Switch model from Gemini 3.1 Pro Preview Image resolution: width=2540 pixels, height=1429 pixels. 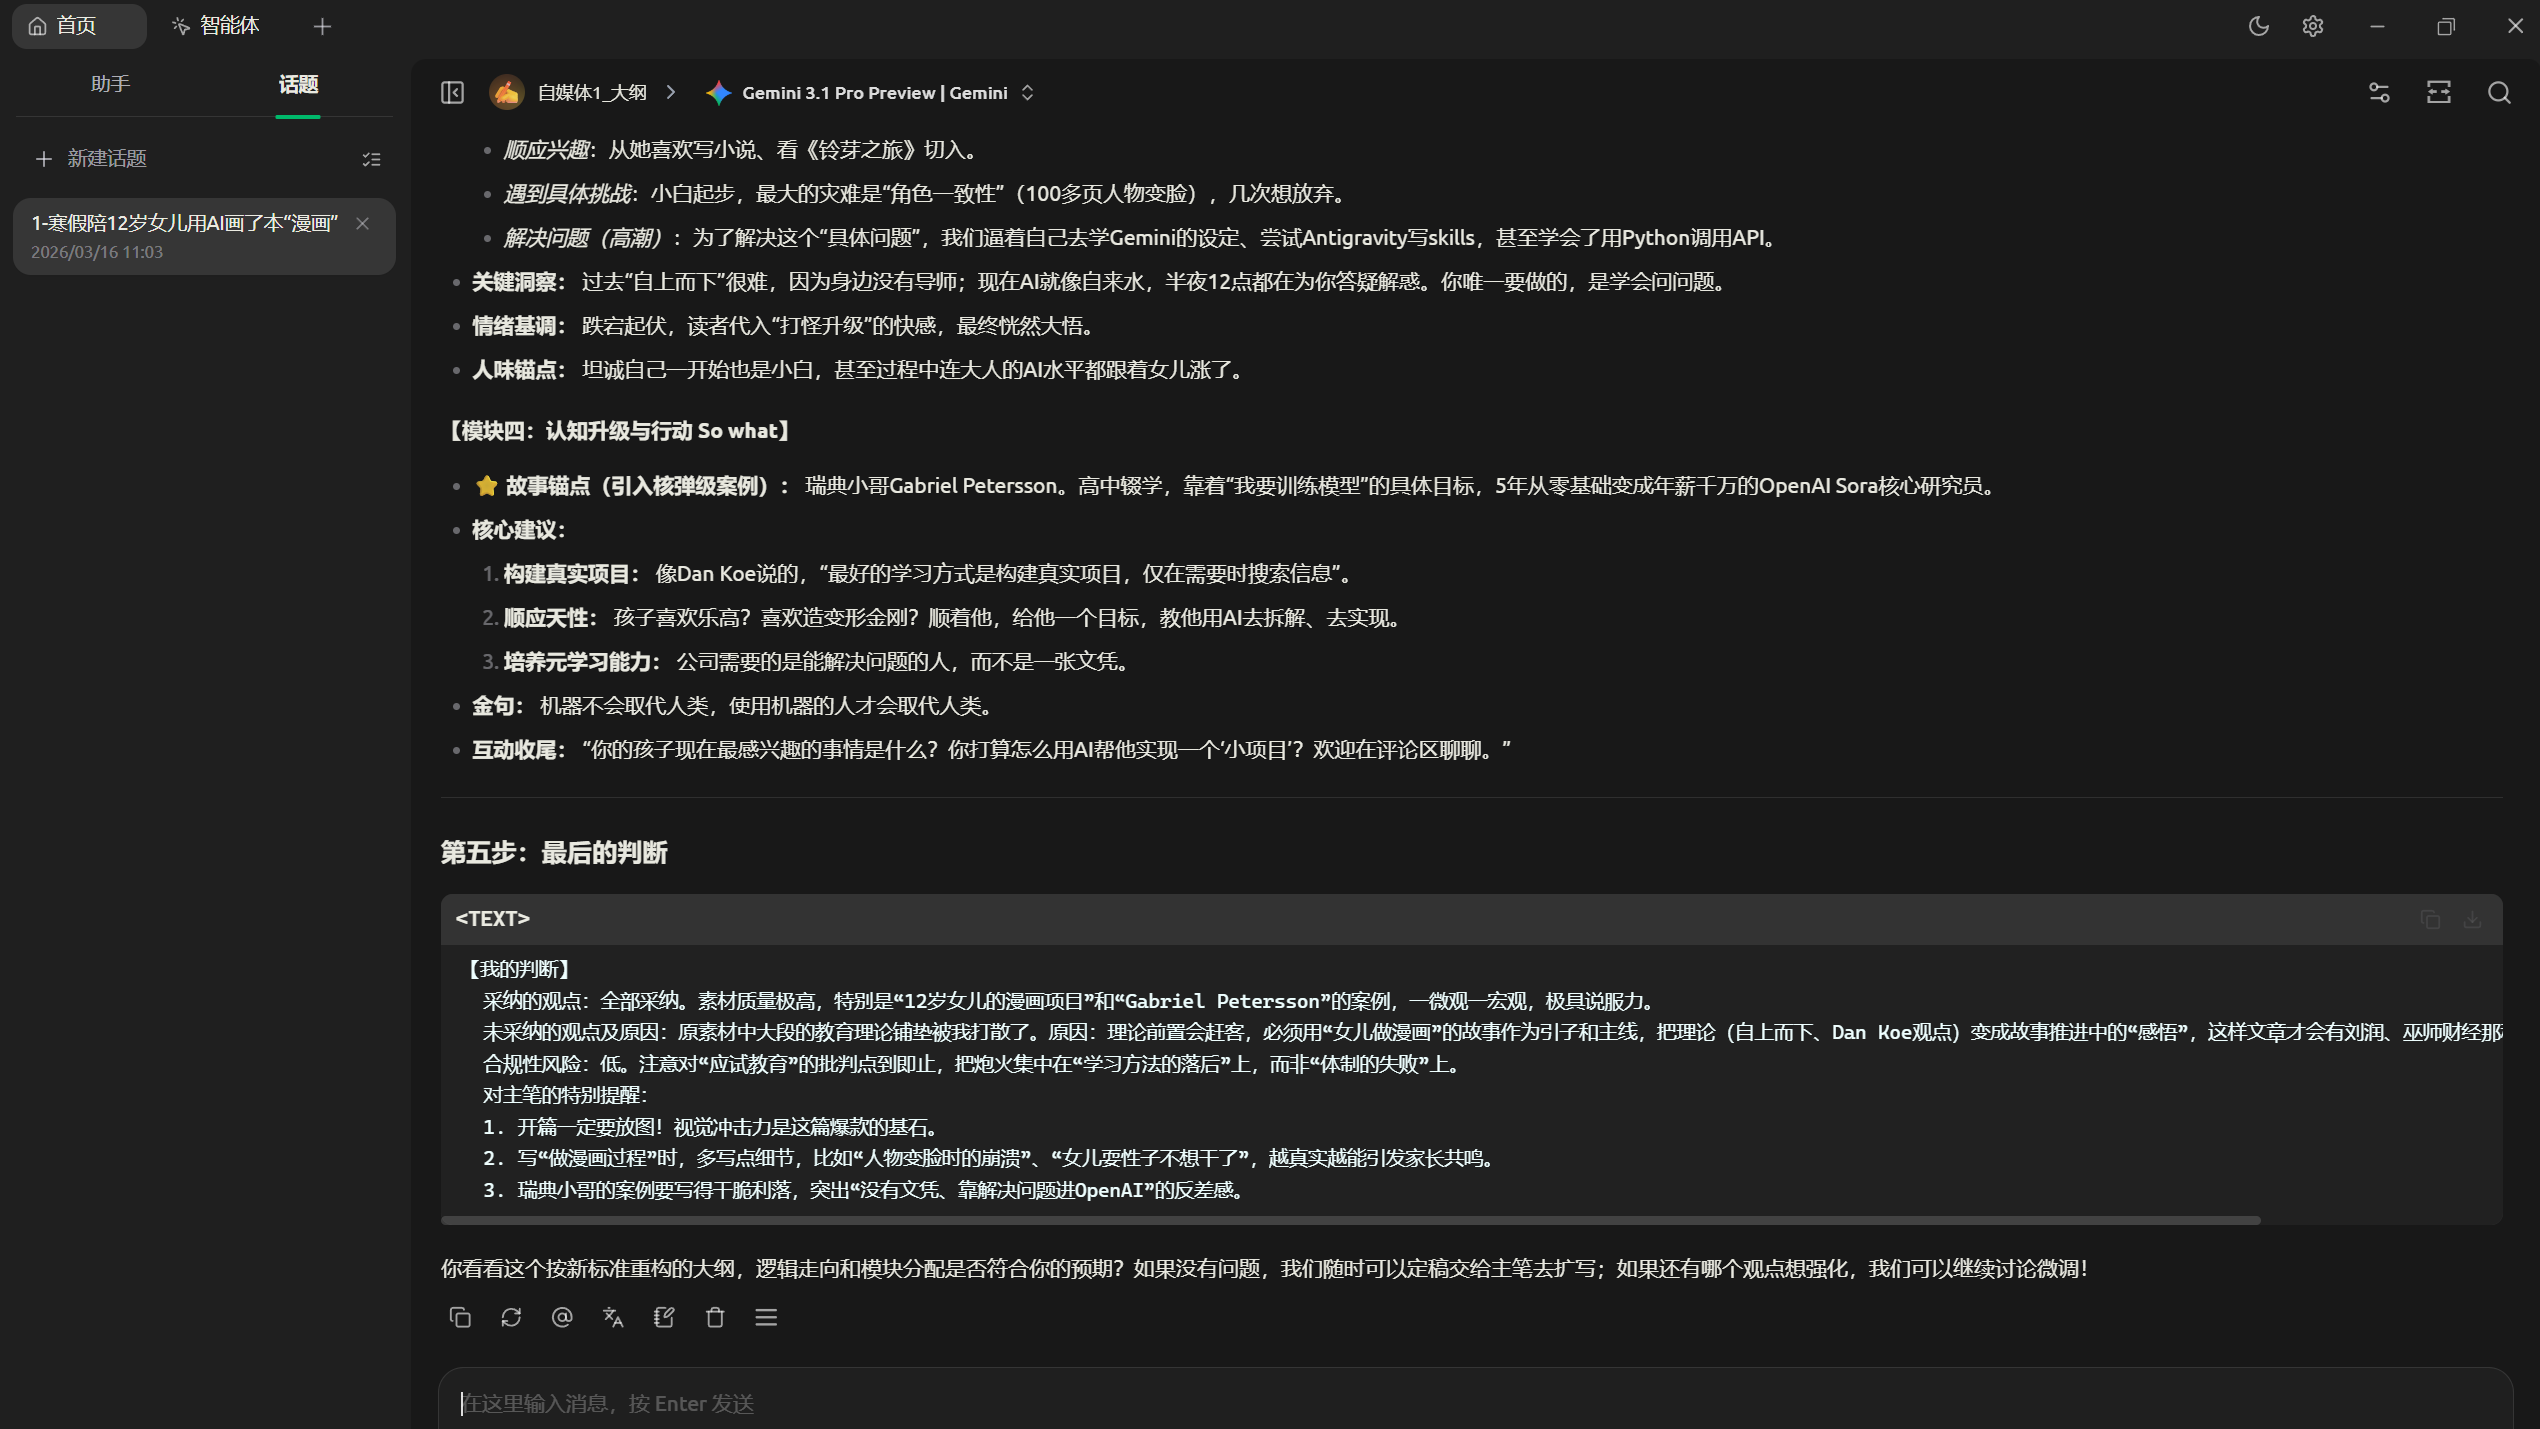pos(874,93)
